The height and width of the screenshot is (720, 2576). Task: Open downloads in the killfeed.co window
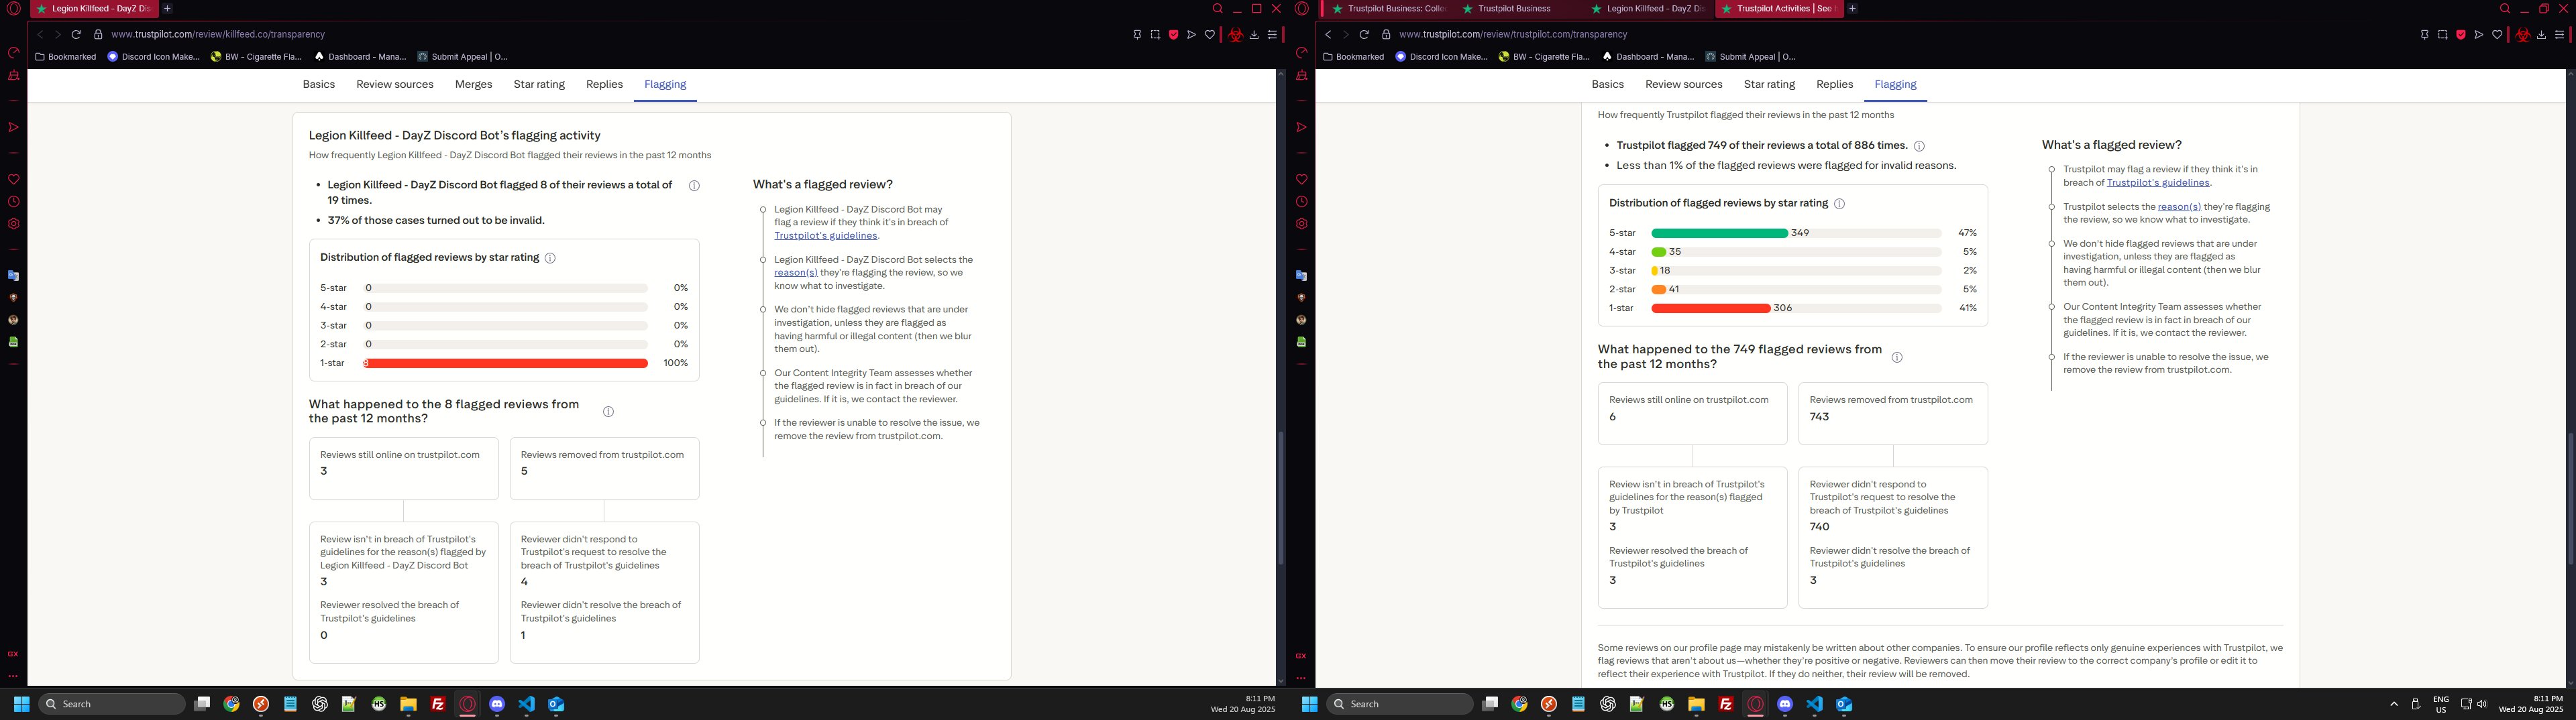click(x=1254, y=34)
